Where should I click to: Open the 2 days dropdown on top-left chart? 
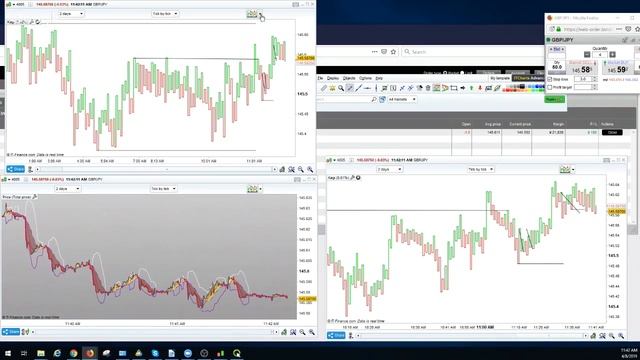(71, 14)
